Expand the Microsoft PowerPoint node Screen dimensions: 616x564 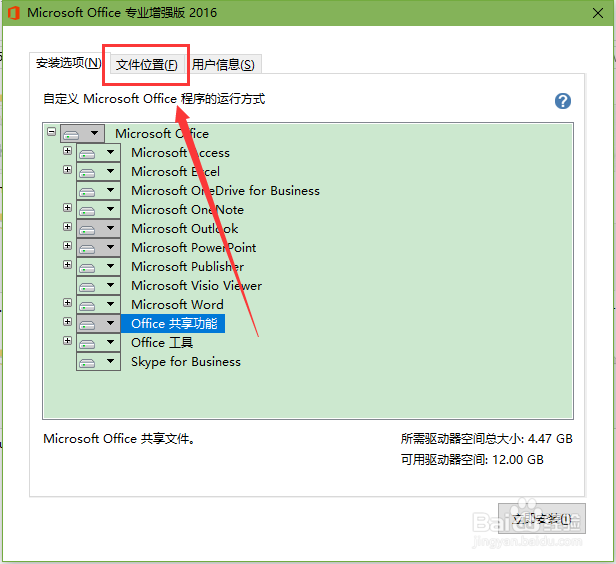point(68,245)
